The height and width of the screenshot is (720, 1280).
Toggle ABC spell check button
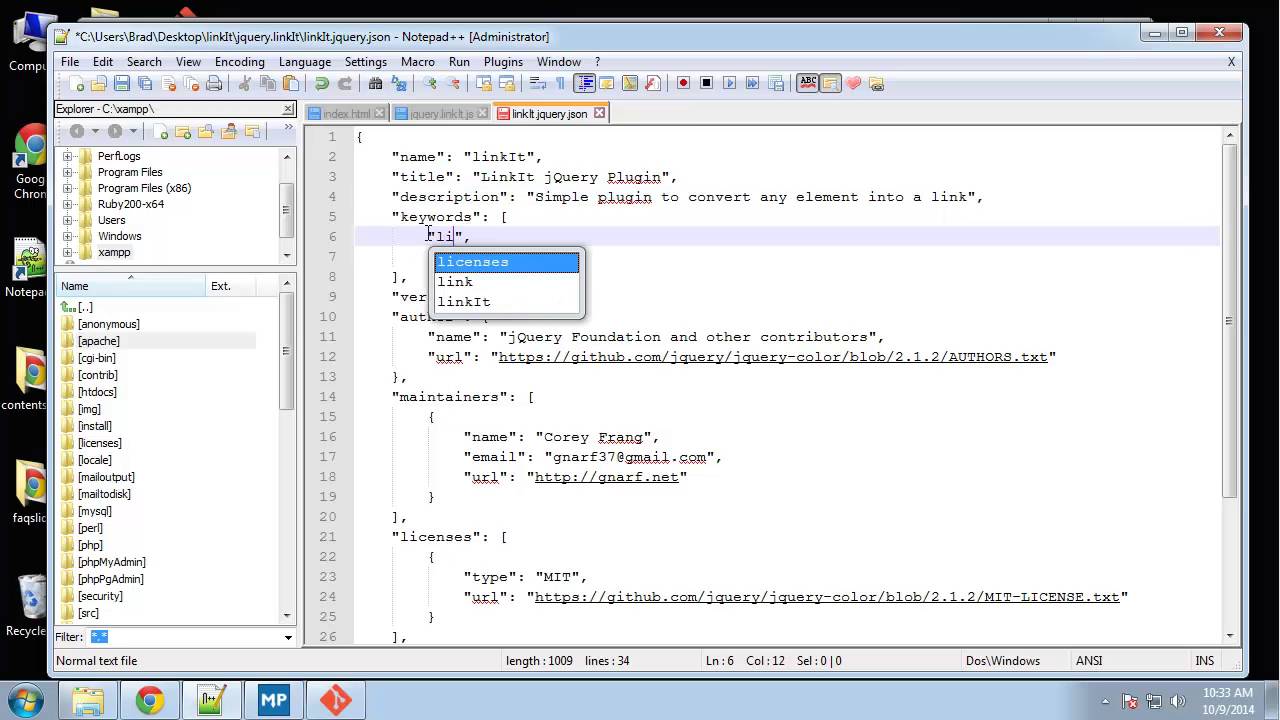(808, 83)
